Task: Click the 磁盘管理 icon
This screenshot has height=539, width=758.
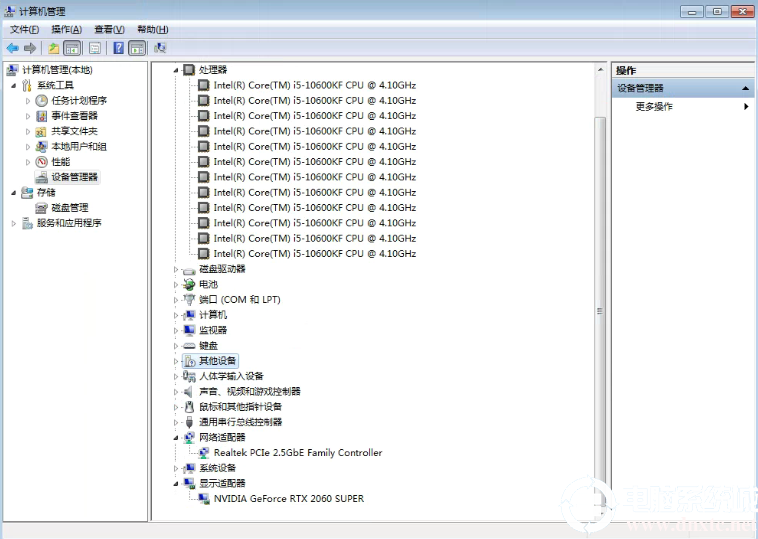Action: pos(42,208)
